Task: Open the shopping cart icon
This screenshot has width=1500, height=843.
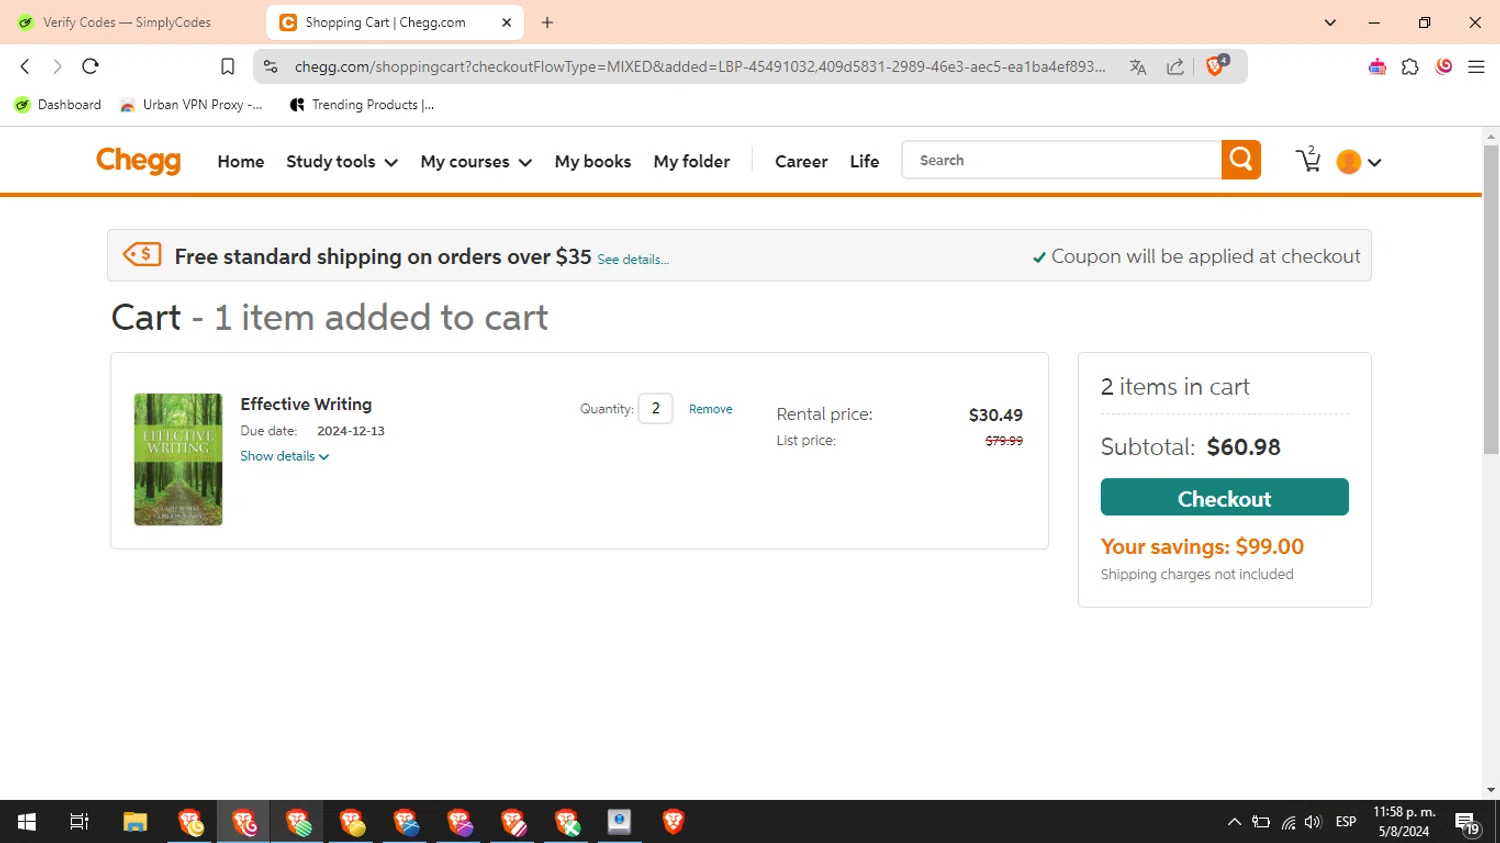Action: [1309, 160]
